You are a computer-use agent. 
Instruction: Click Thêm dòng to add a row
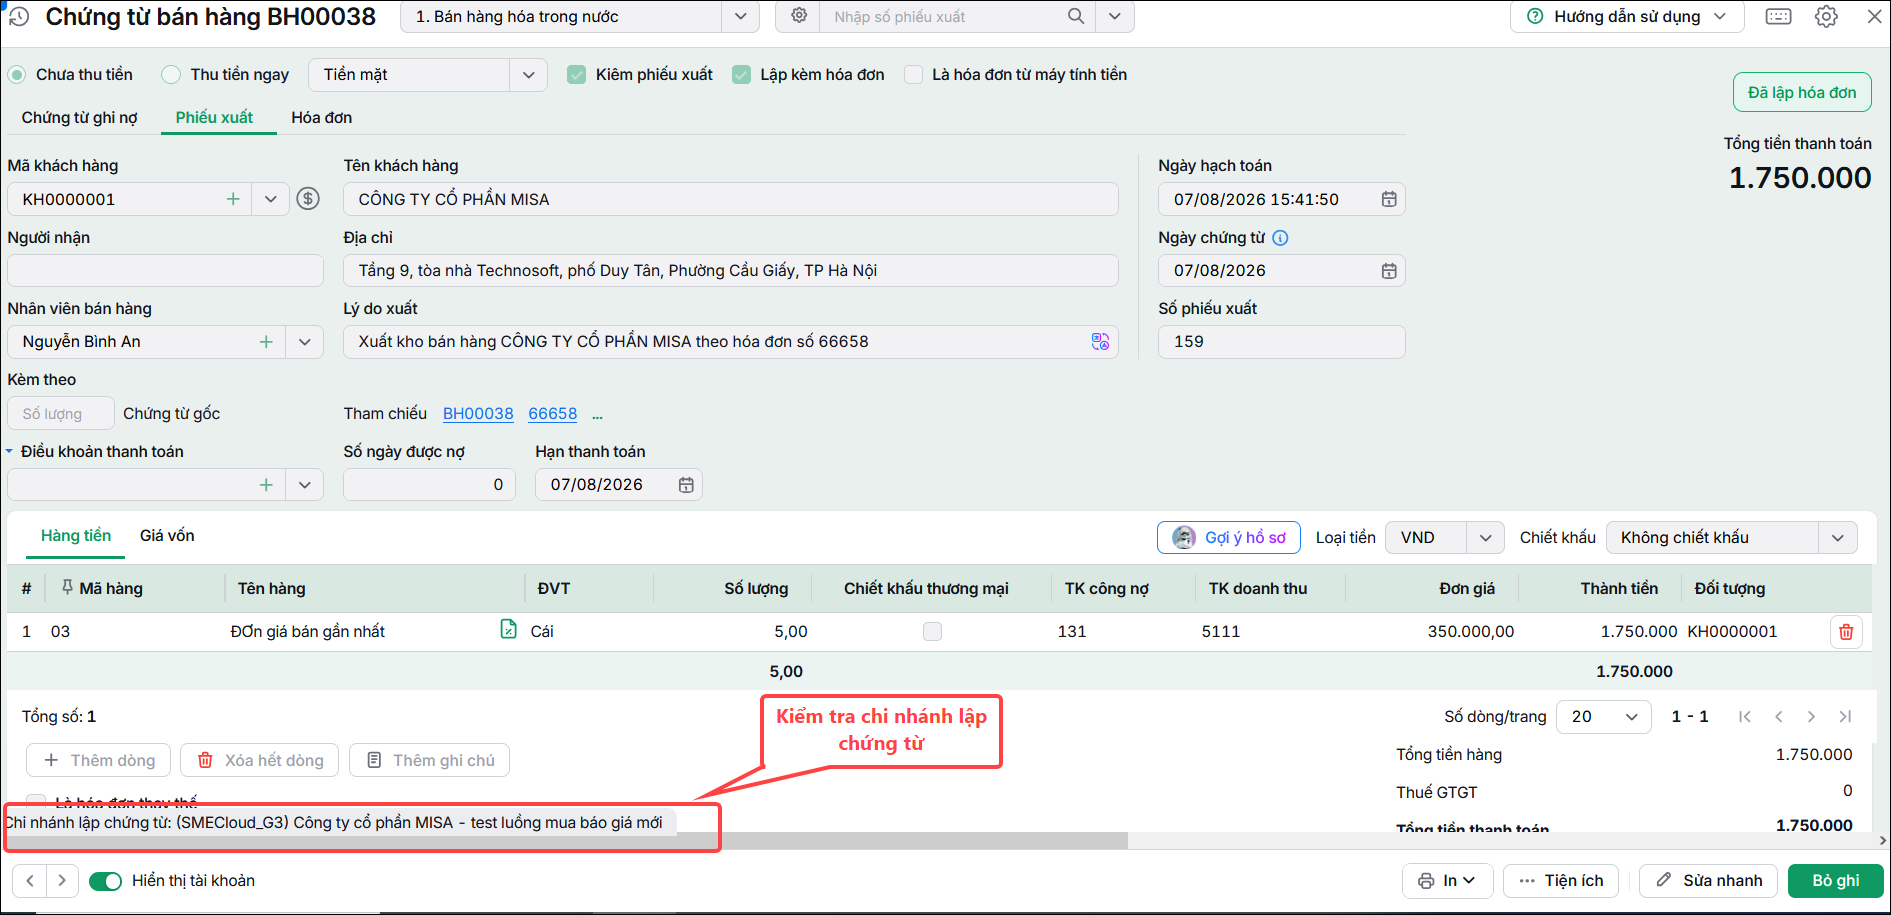click(99, 761)
